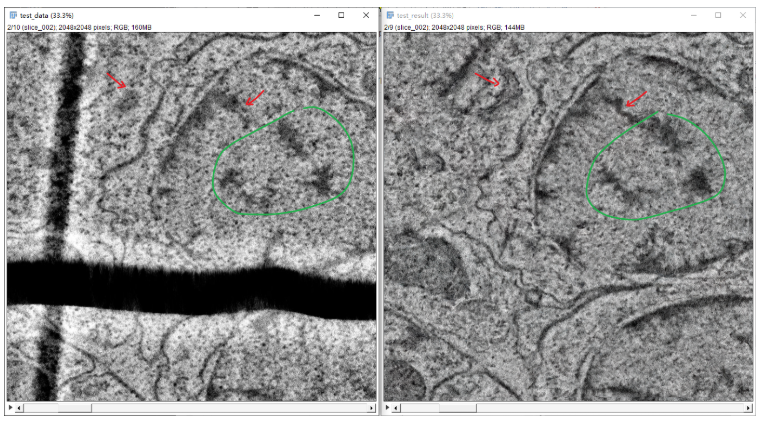Screen dimensions: 762x421
Task: Maximize the test_data window
Action: (x=341, y=16)
